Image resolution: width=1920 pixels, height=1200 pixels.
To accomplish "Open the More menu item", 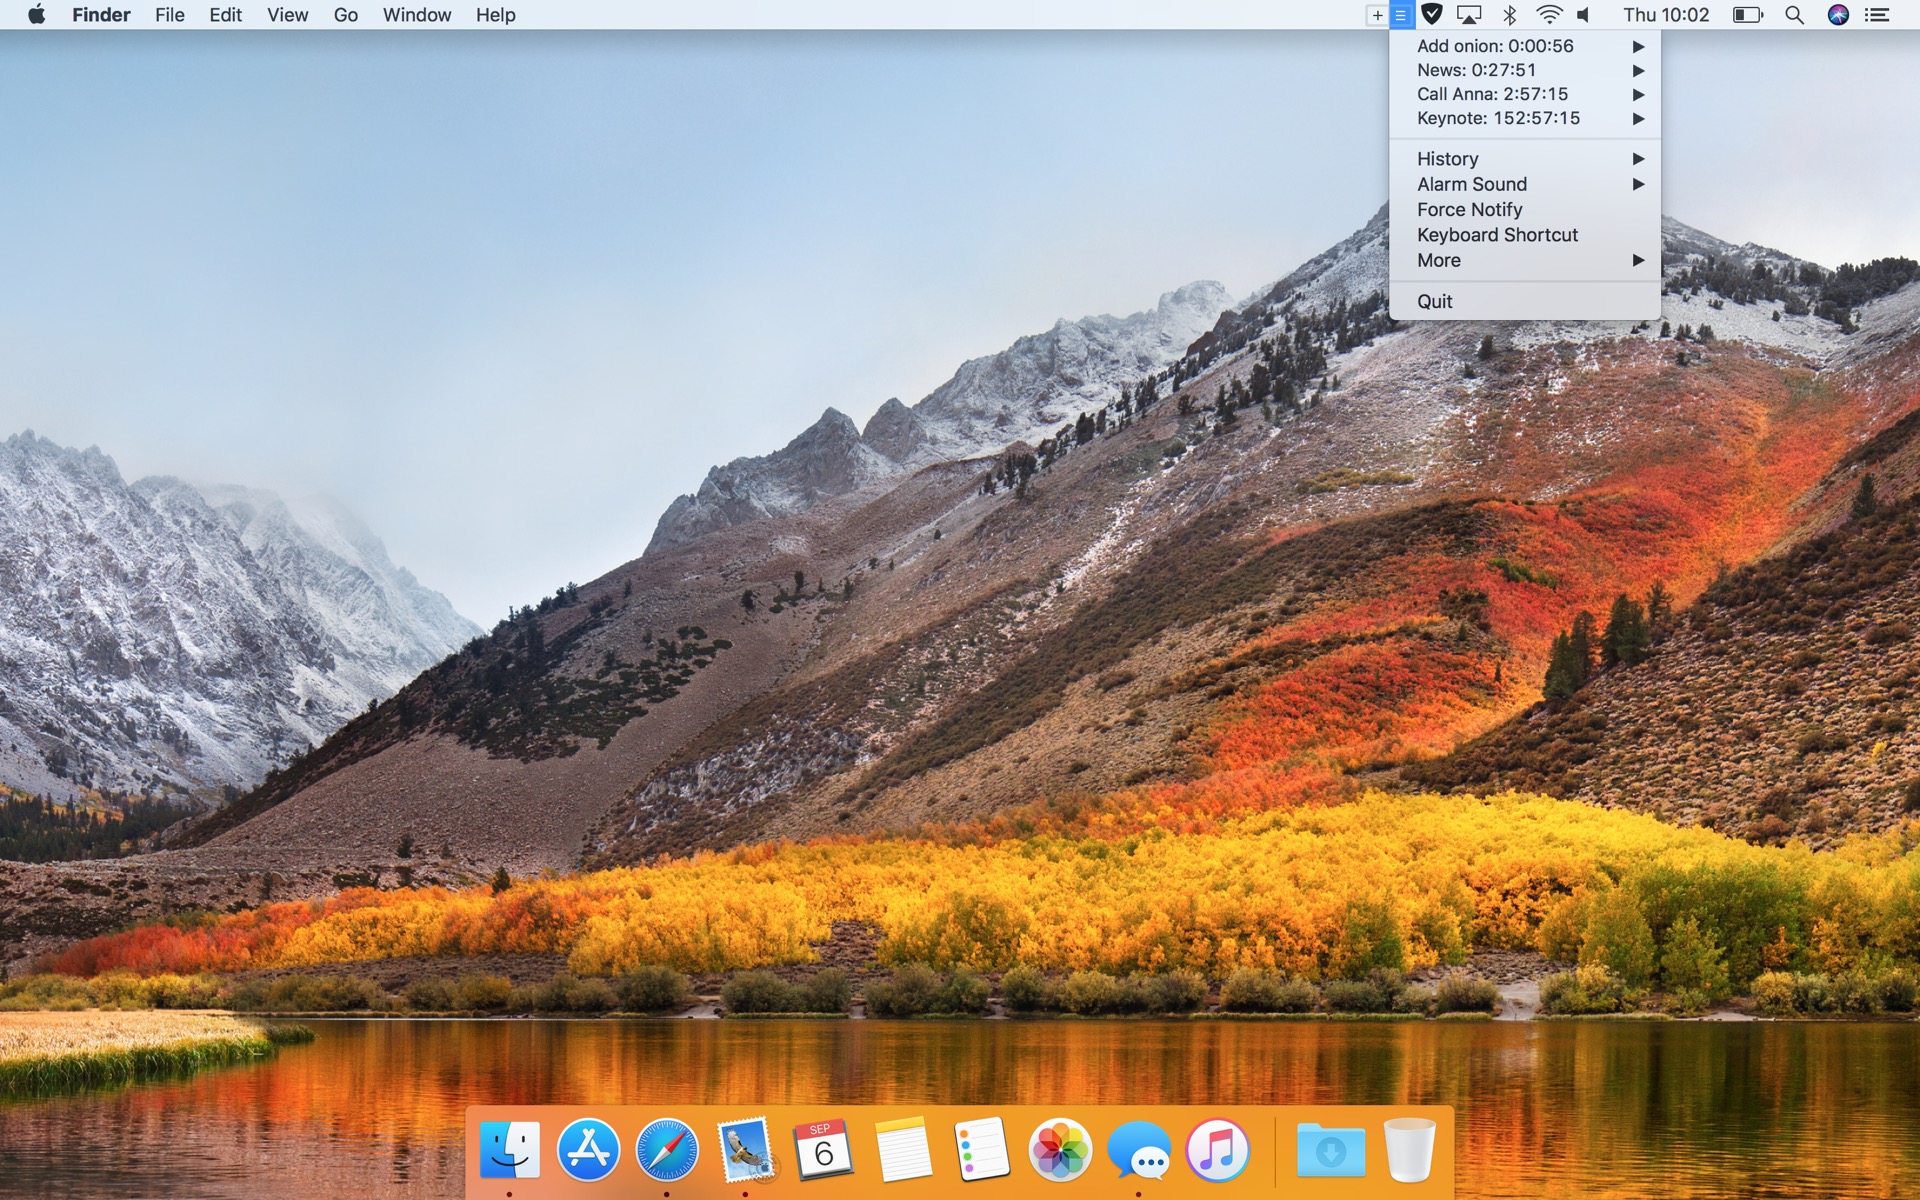I will point(1525,260).
